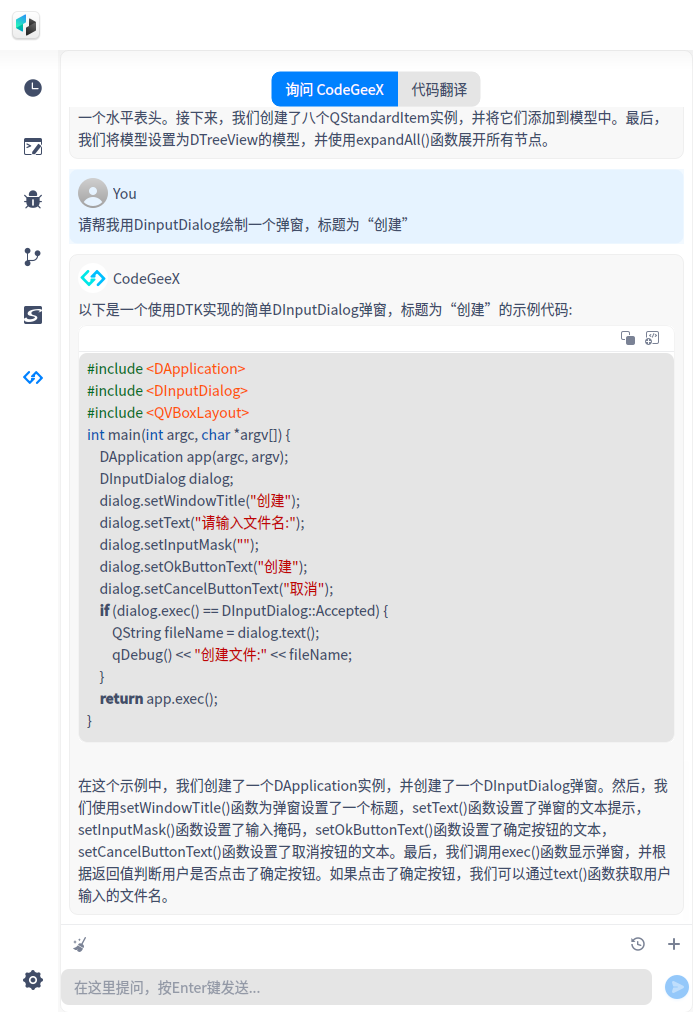Viewport: 693px width, 1012px height.
Task: Click the user prompt about DinputDialog
Action: point(243,225)
